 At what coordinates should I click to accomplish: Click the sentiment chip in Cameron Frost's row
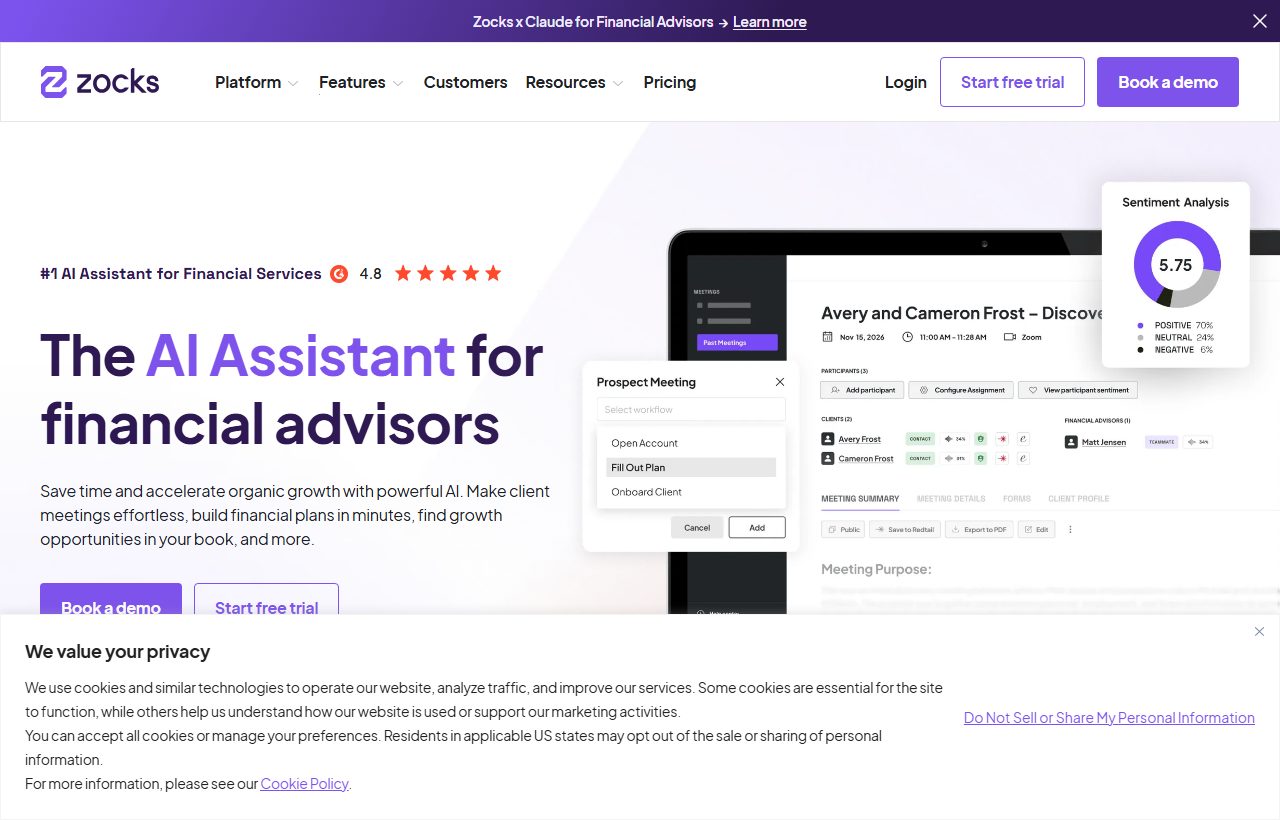coord(955,458)
